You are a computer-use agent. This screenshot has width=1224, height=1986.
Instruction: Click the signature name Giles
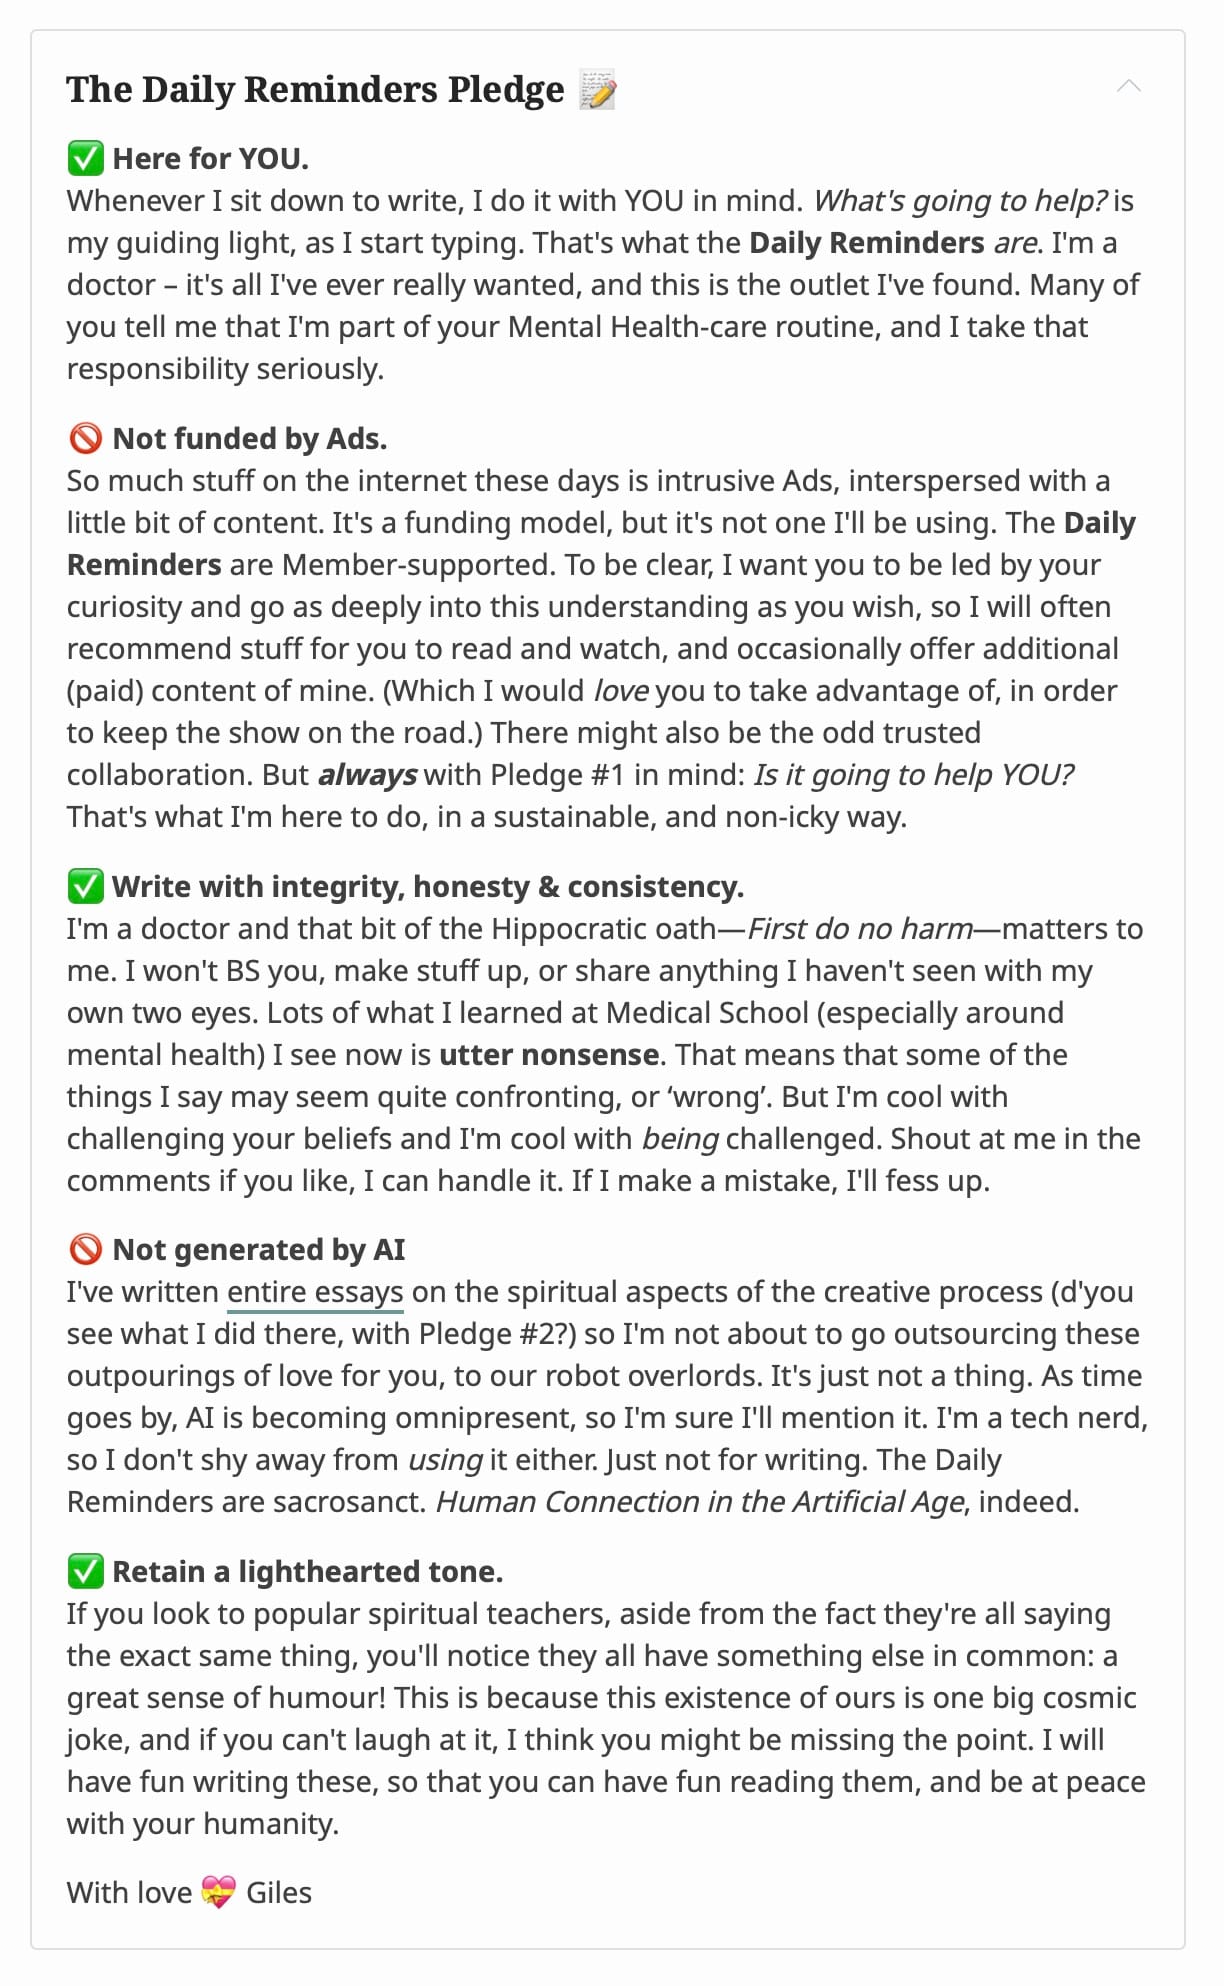tap(278, 1892)
